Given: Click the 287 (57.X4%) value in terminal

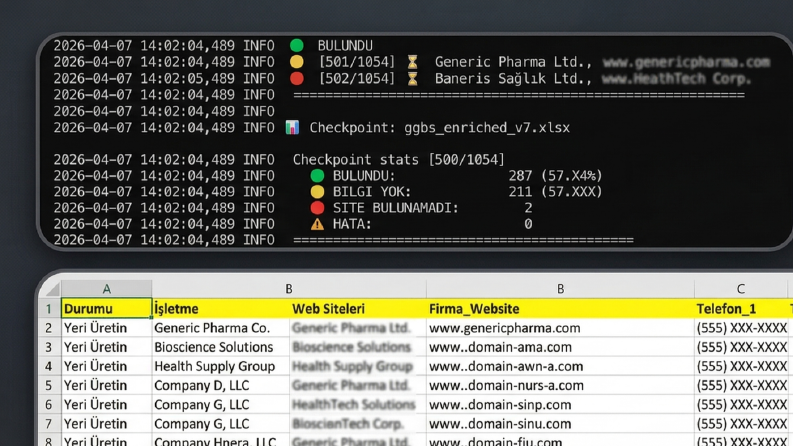Looking at the screenshot, I should click(555, 175).
